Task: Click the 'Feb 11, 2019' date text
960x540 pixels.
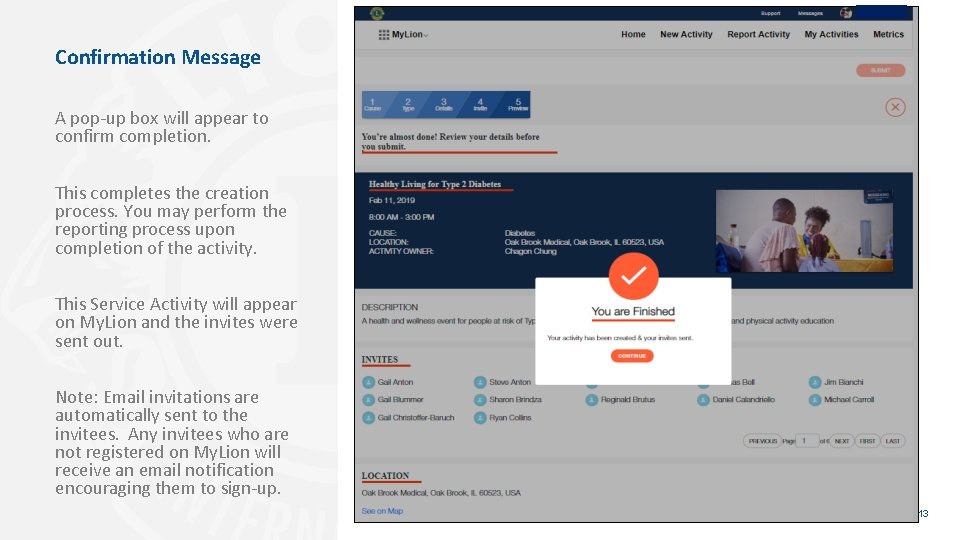Action: click(392, 200)
